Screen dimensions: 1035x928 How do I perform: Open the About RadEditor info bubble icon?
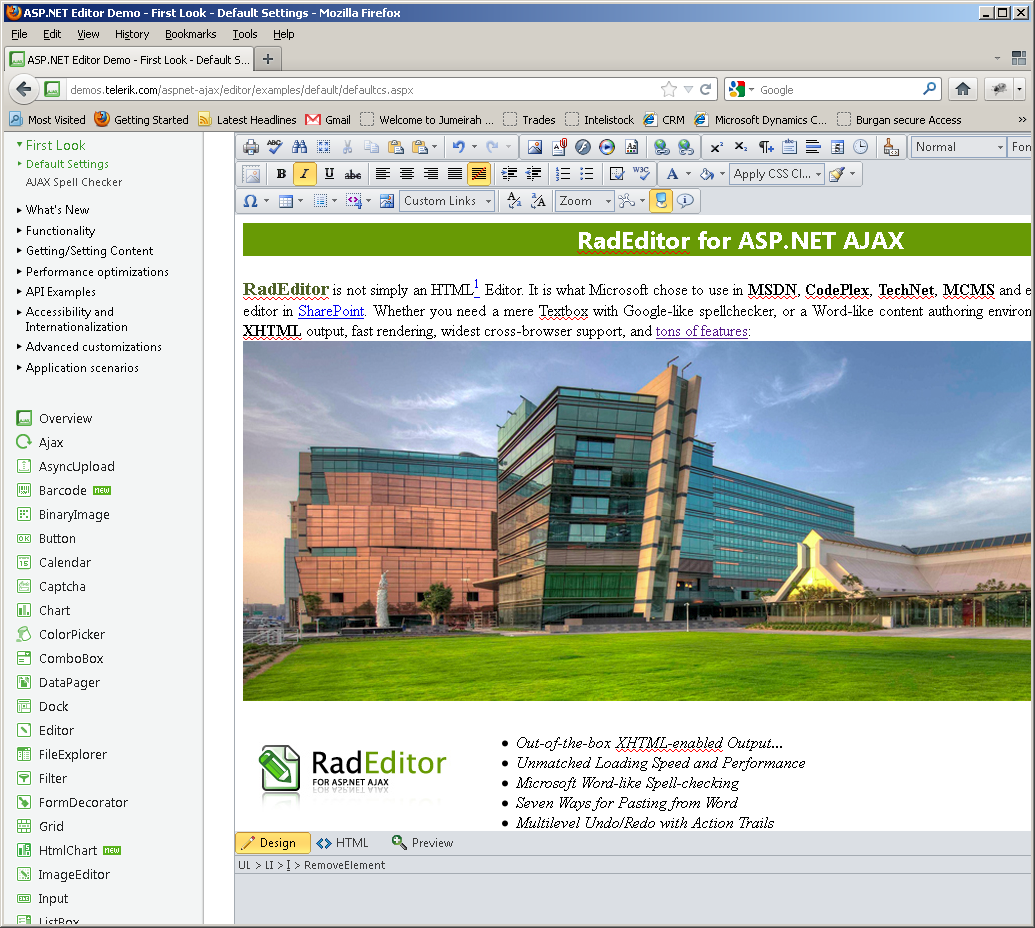tap(685, 201)
